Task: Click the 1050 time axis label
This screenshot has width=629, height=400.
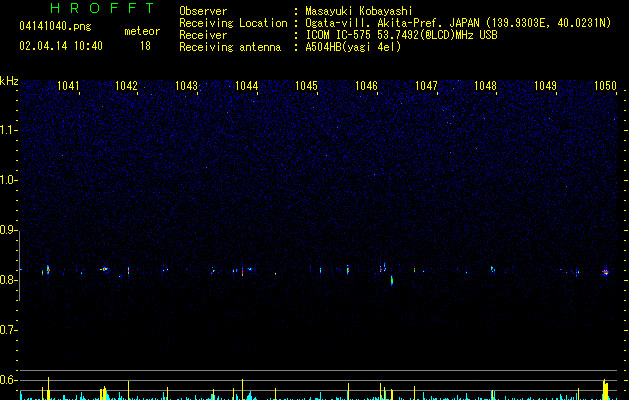Action: [x=605, y=85]
